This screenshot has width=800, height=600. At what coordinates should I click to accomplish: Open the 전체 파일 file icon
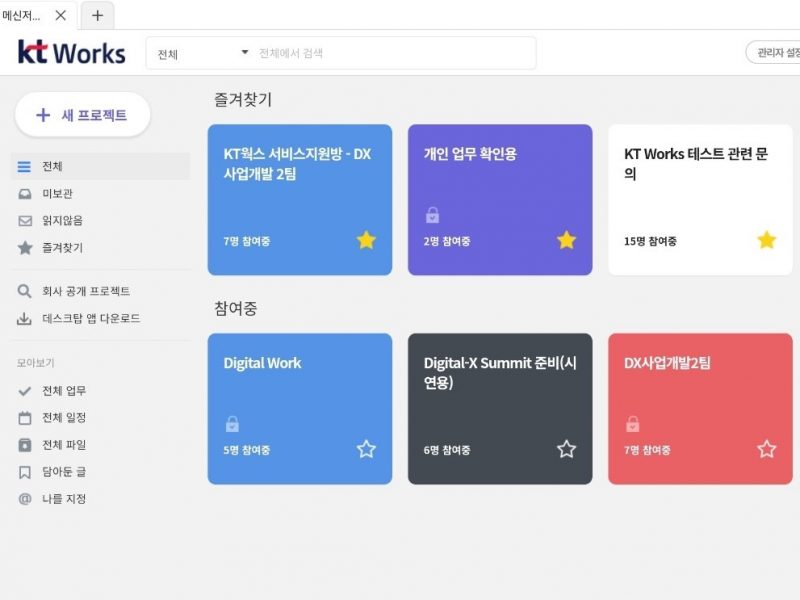[24, 445]
